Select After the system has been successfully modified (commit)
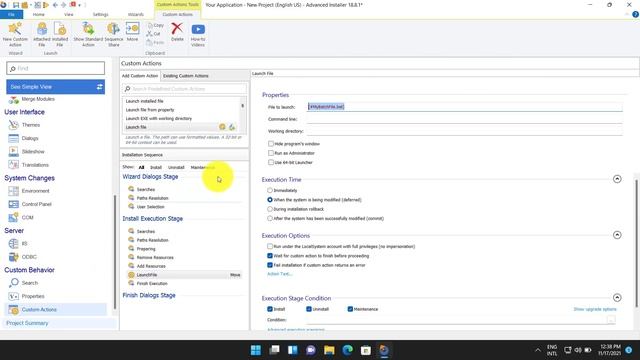The image size is (640, 360). pyautogui.click(x=270, y=218)
